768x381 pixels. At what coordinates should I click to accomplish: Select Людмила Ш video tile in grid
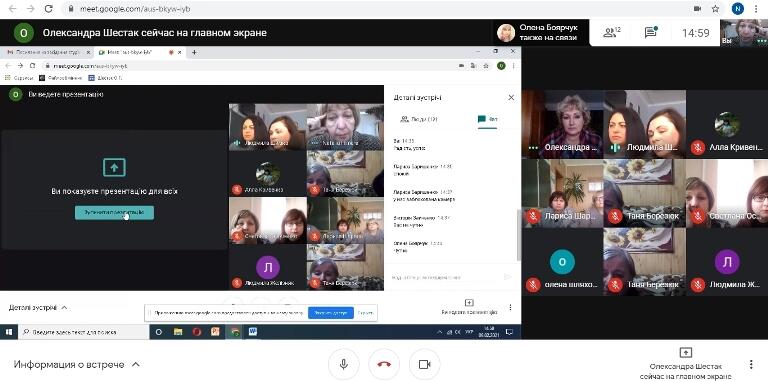(645, 124)
